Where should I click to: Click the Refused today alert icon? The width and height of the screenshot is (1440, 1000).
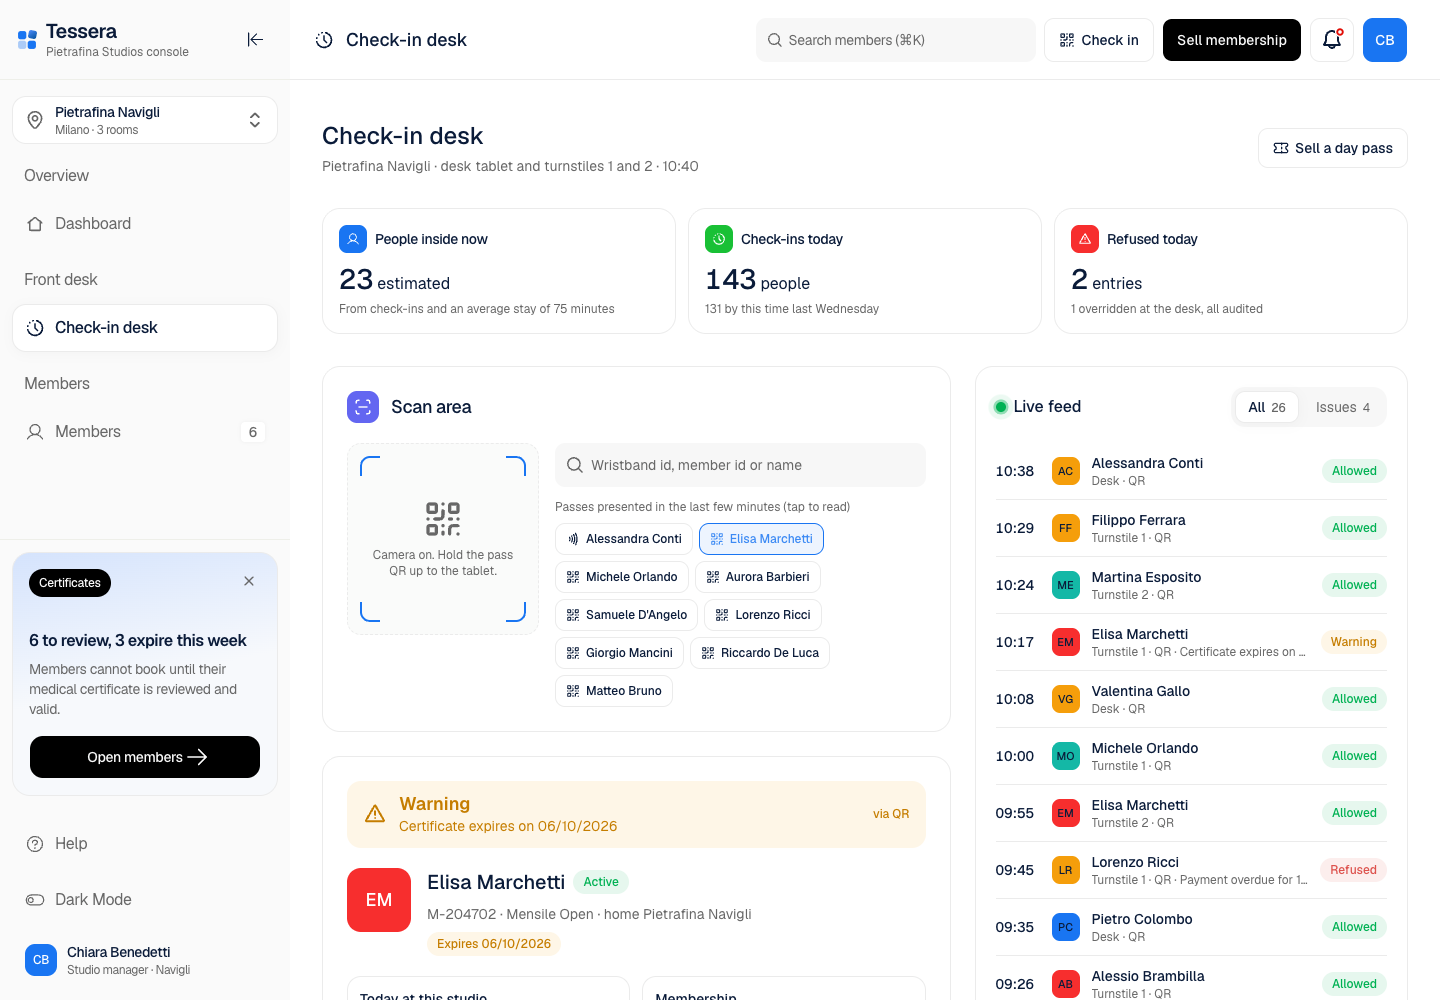[1085, 239]
